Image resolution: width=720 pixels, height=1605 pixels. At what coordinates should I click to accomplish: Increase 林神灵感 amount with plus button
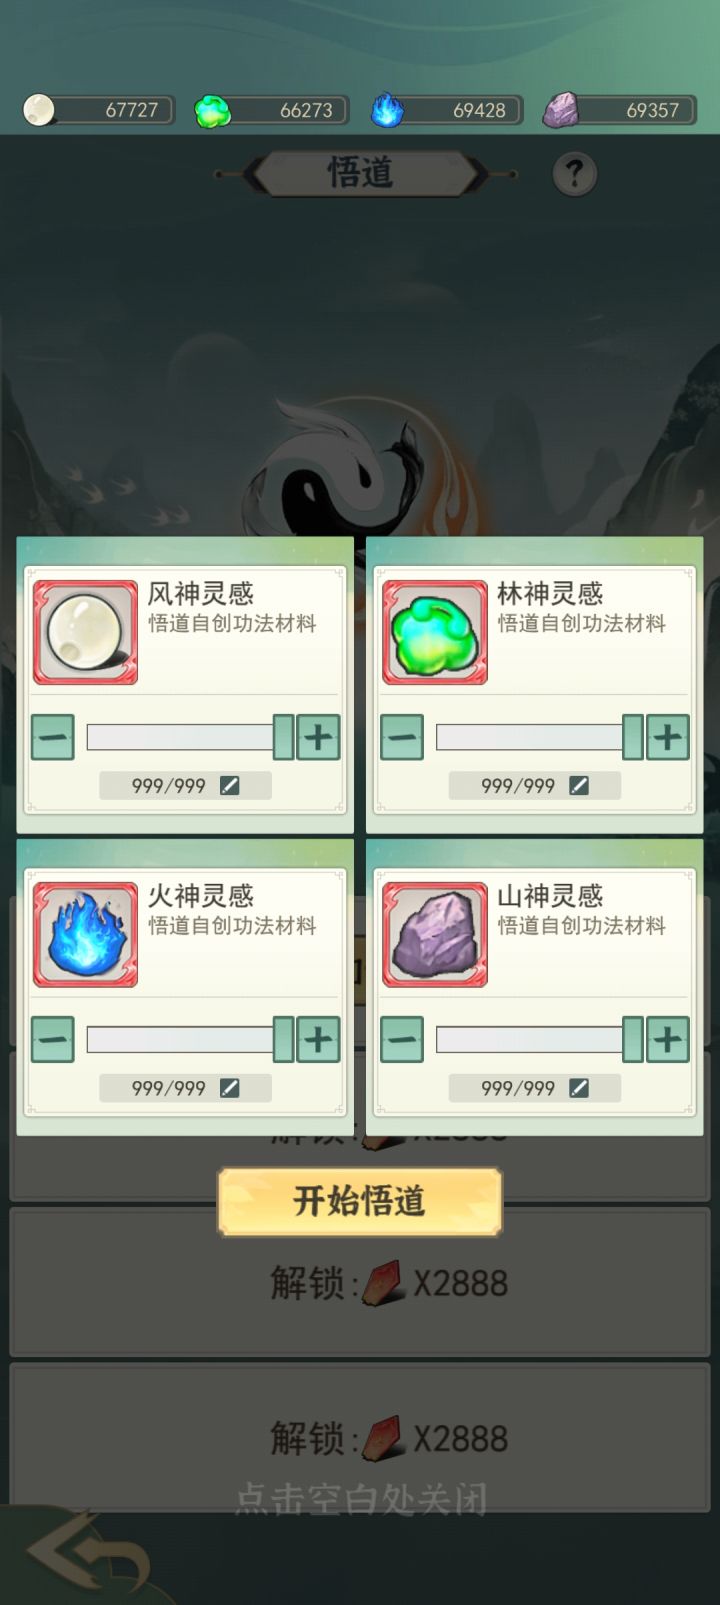pyautogui.click(x=668, y=738)
